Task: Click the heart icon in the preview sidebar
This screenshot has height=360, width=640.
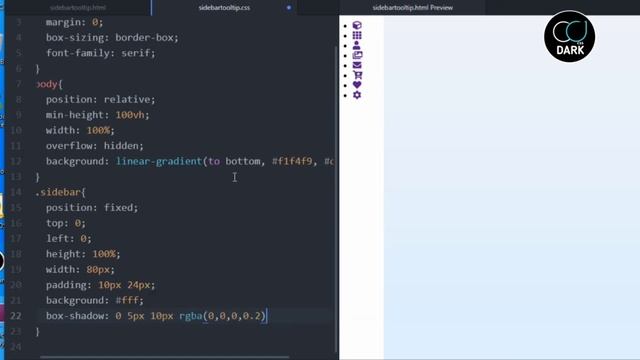Action: click(357, 85)
